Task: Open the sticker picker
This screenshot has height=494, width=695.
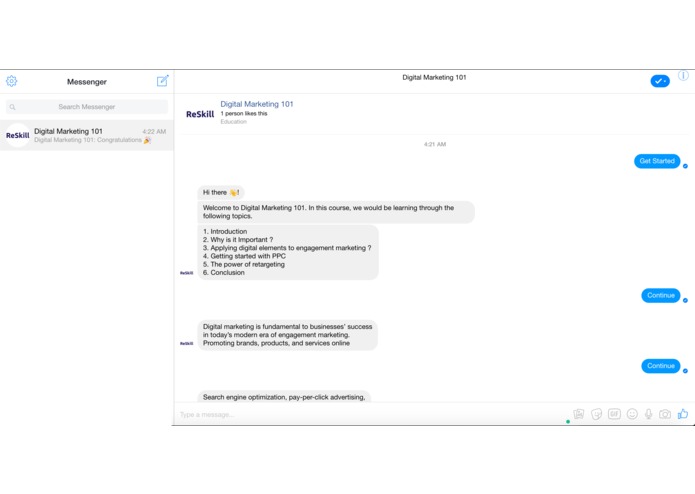Action: coord(597,414)
